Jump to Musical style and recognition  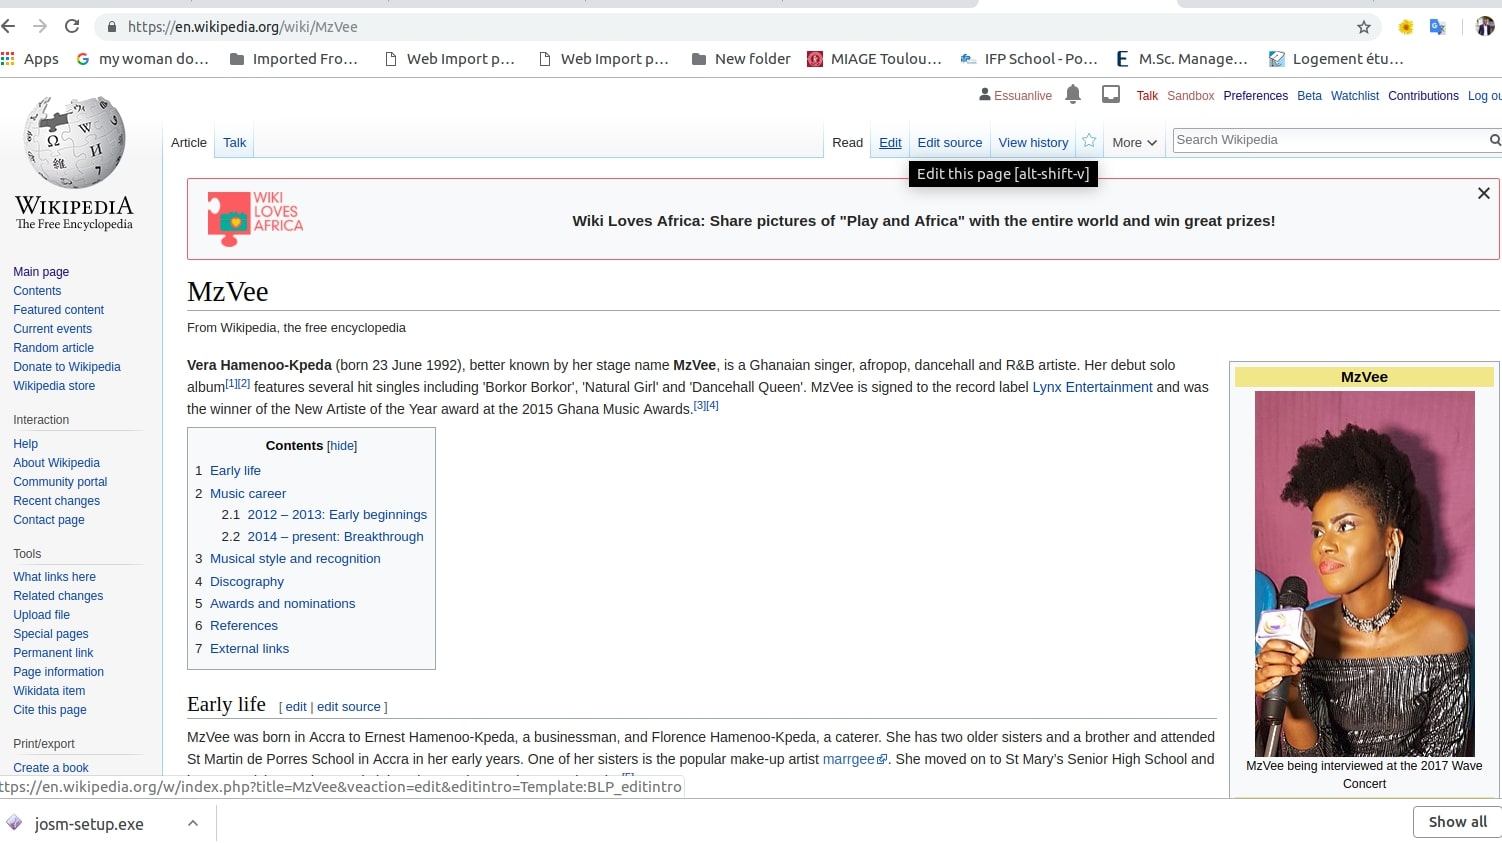pos(295,559)
